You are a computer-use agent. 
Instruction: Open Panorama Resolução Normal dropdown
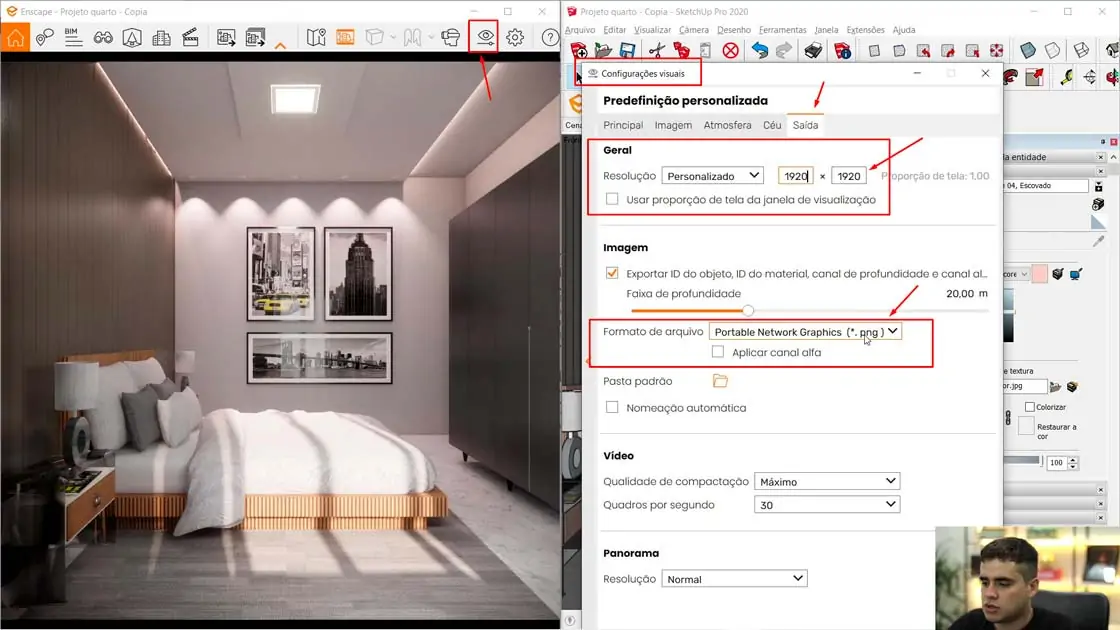click(x=734, y=579)
